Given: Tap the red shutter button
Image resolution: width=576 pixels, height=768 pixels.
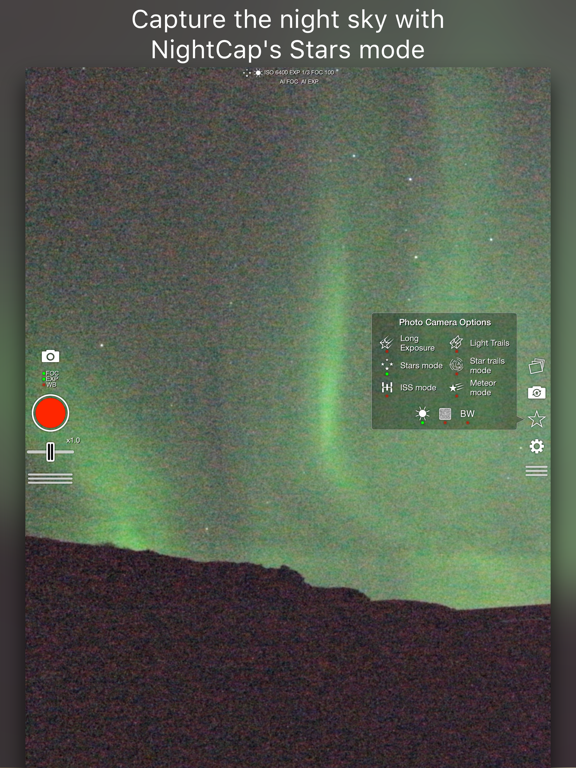Looking at the screenshot, I should (50, 413).
